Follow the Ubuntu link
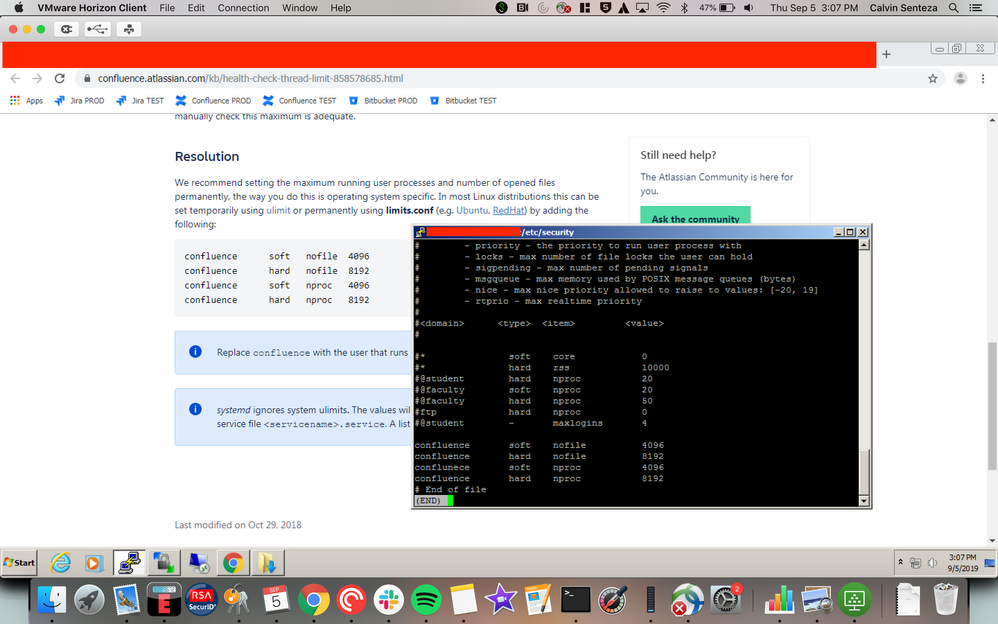 click(472, 210)
